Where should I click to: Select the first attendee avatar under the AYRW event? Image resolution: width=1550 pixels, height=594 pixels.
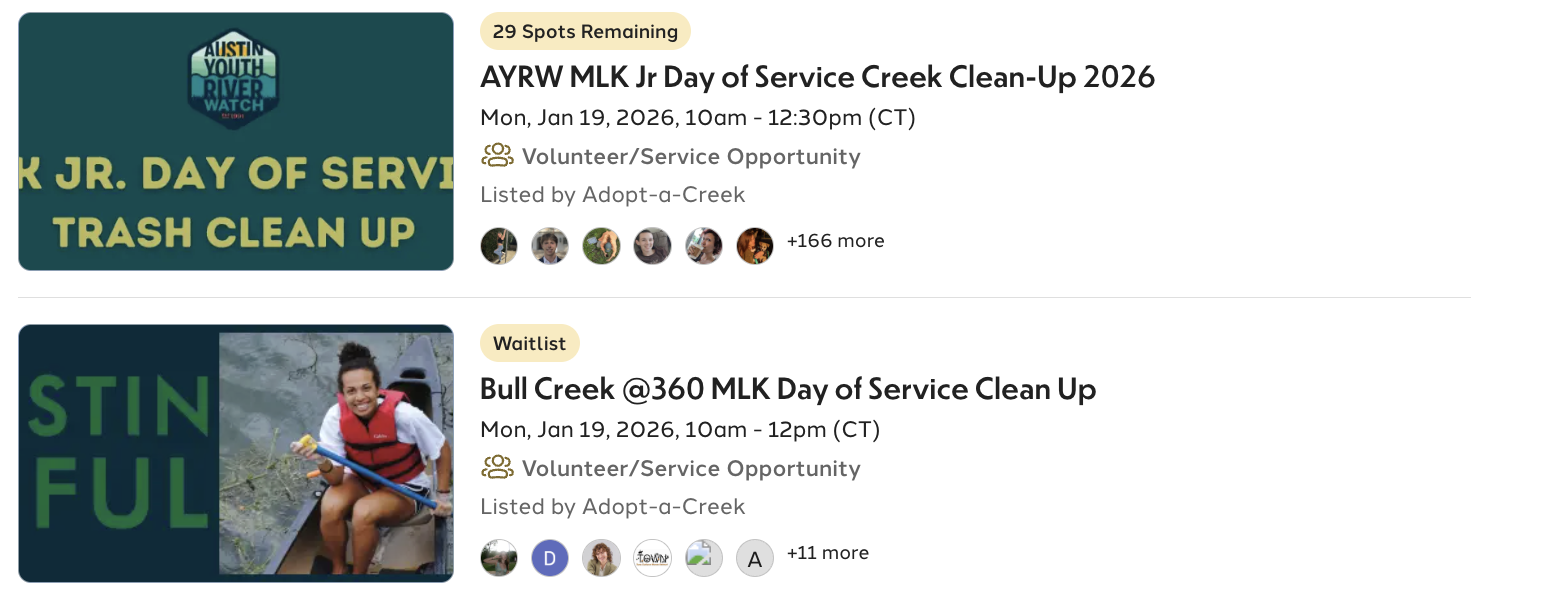[499, 245]
